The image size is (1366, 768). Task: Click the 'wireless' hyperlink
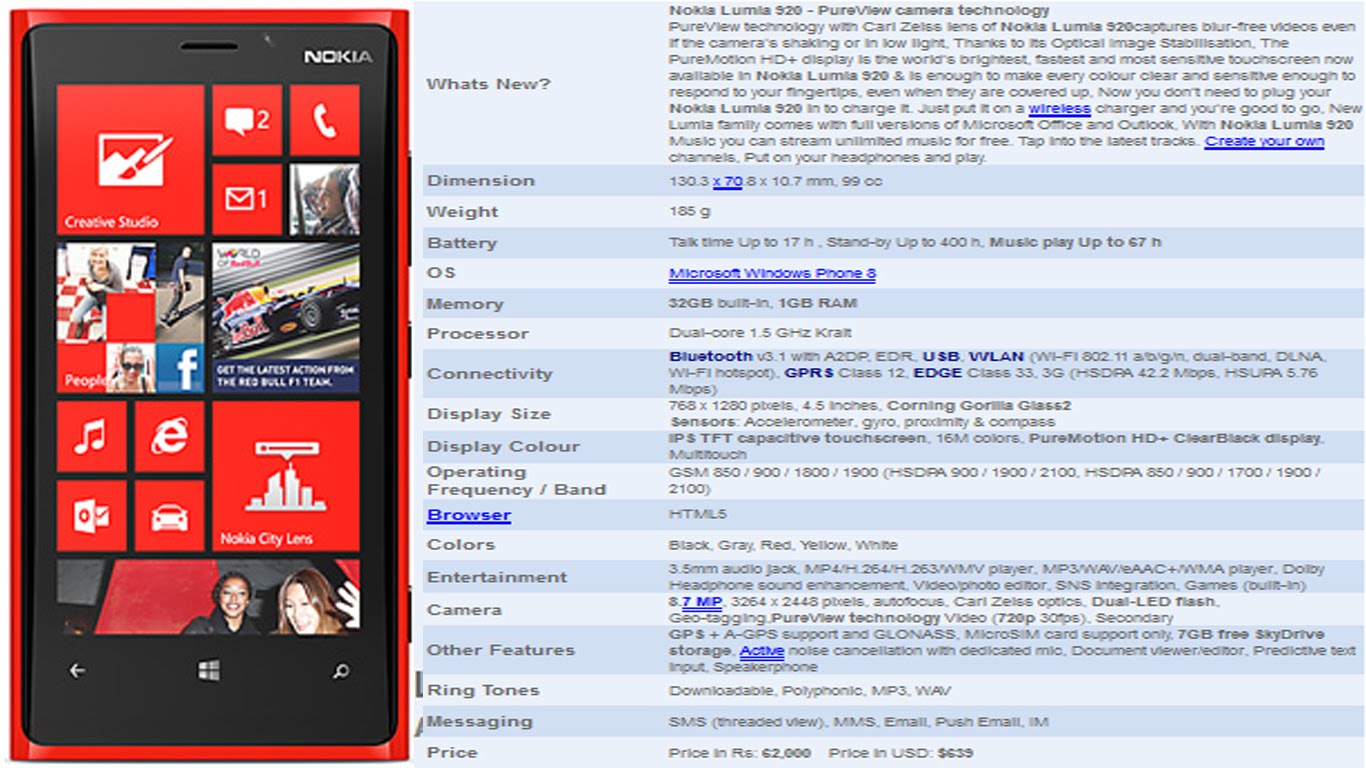tap(1059, 108)
